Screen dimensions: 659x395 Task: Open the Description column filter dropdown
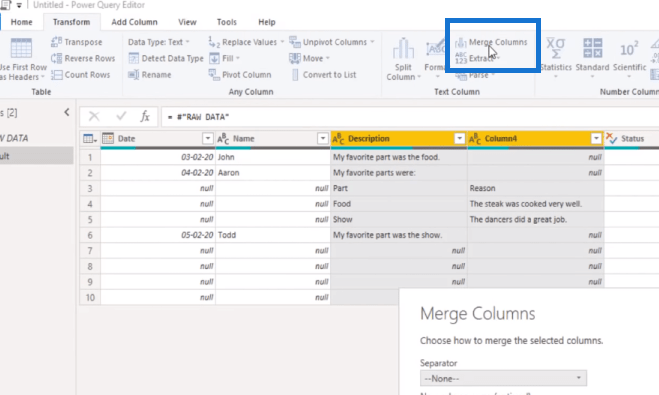coord(459,138)
